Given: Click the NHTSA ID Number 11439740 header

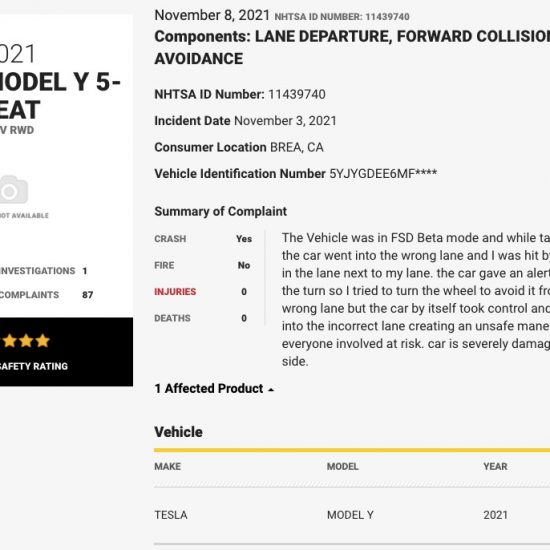Looking at the screenshot, I should 342,17.
